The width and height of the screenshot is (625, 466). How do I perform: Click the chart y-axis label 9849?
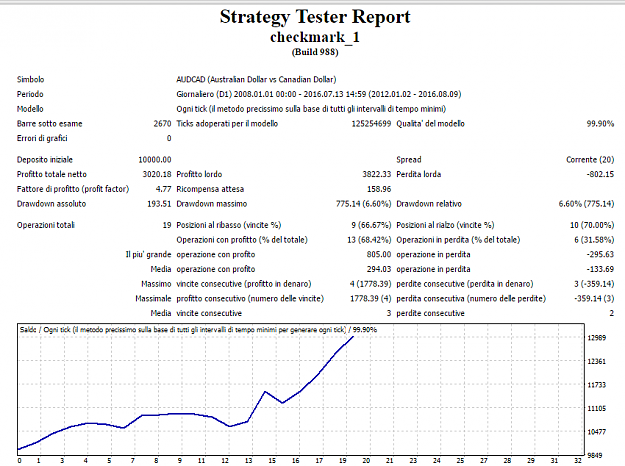coord(597,455)
